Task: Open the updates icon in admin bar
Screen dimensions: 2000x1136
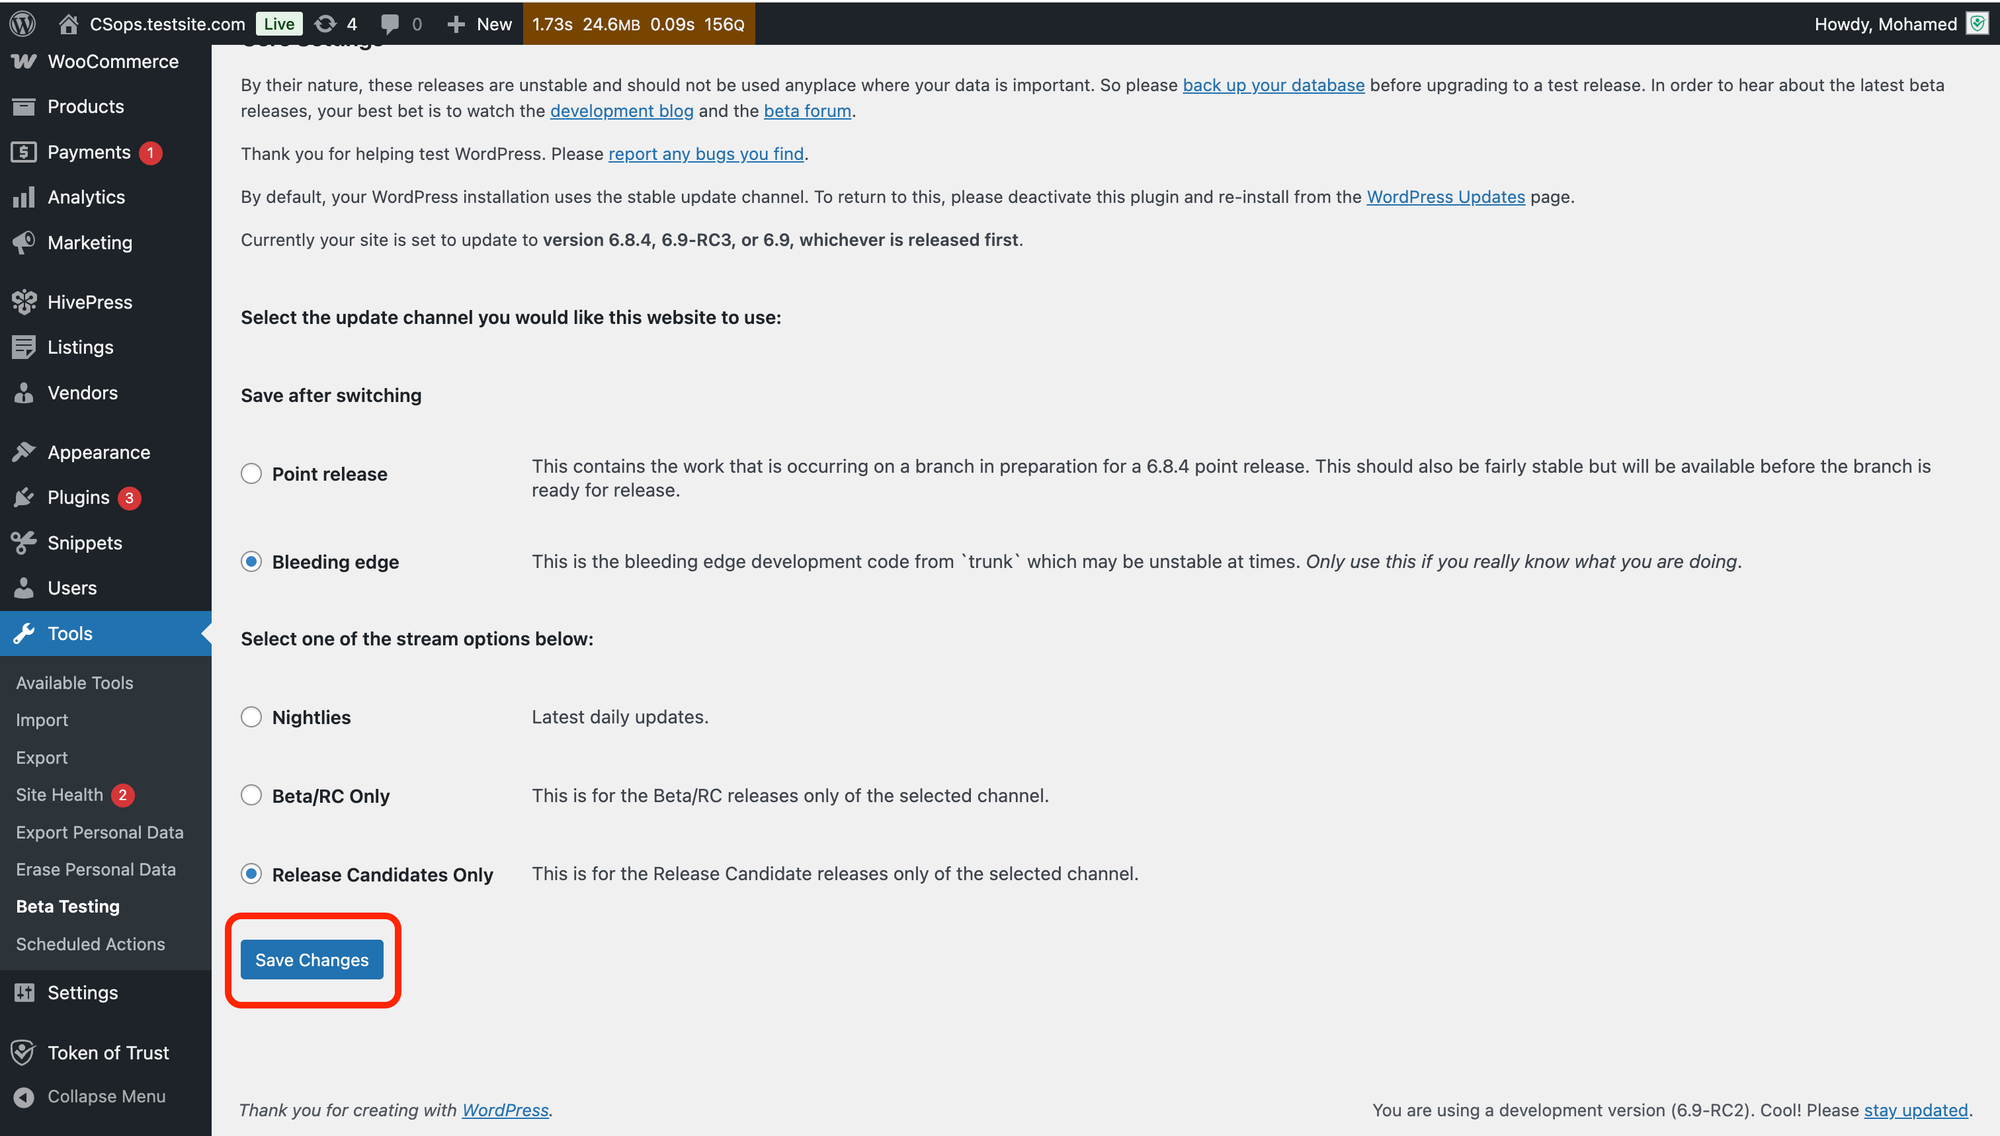Action: click(325, 24)
